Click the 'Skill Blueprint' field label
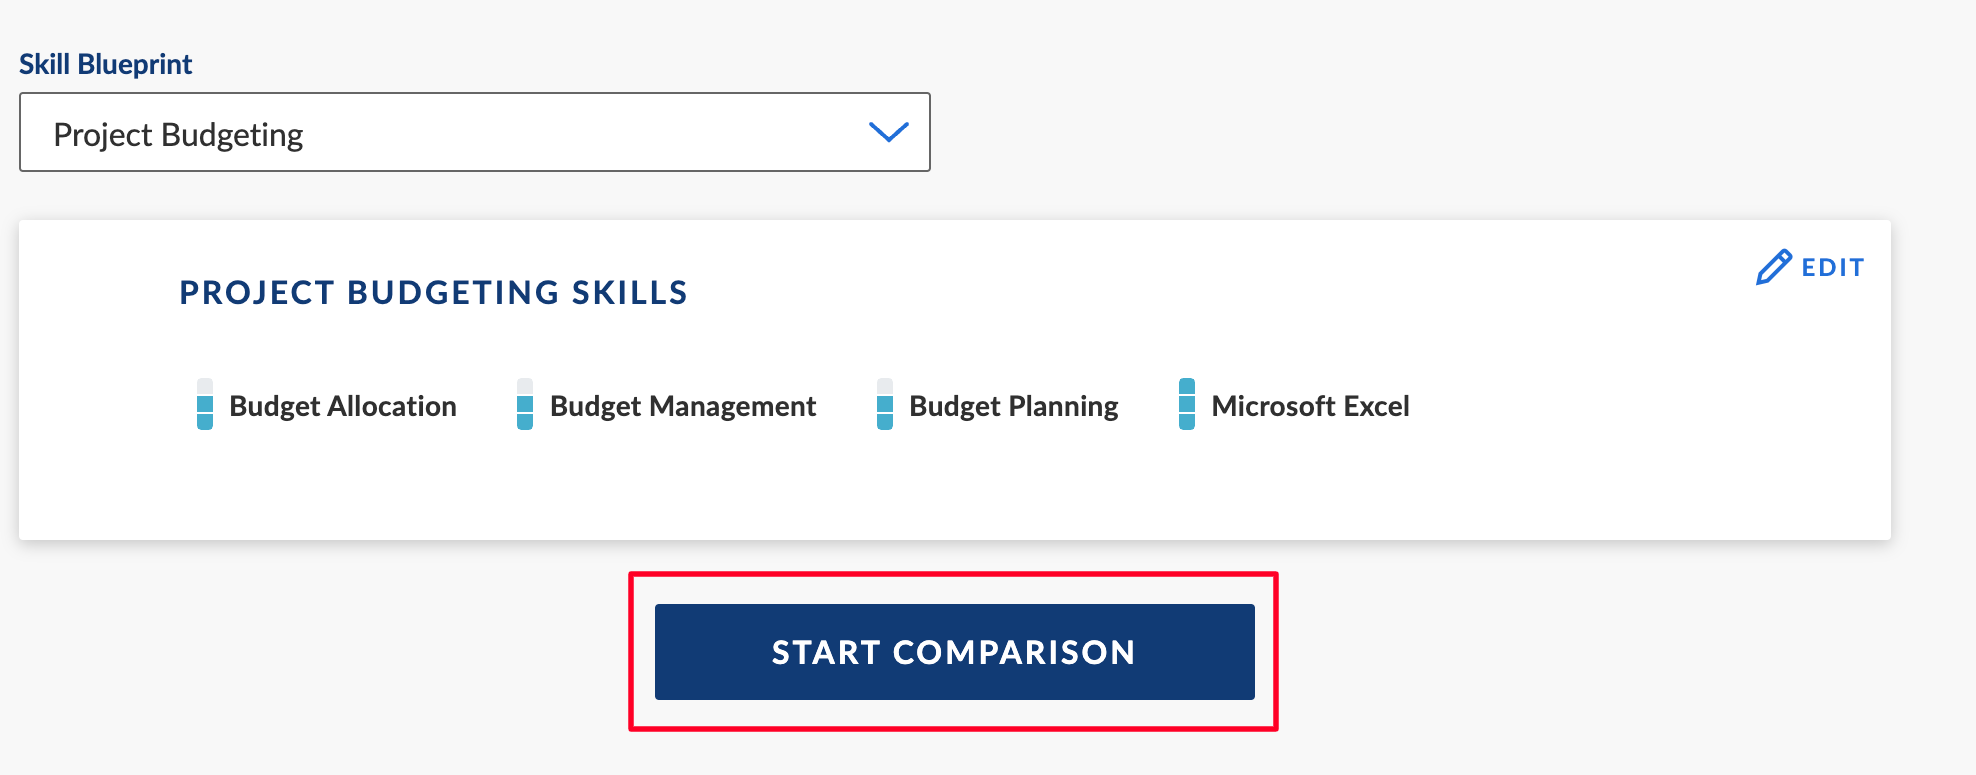The image size is (1976, 775). 106,64
